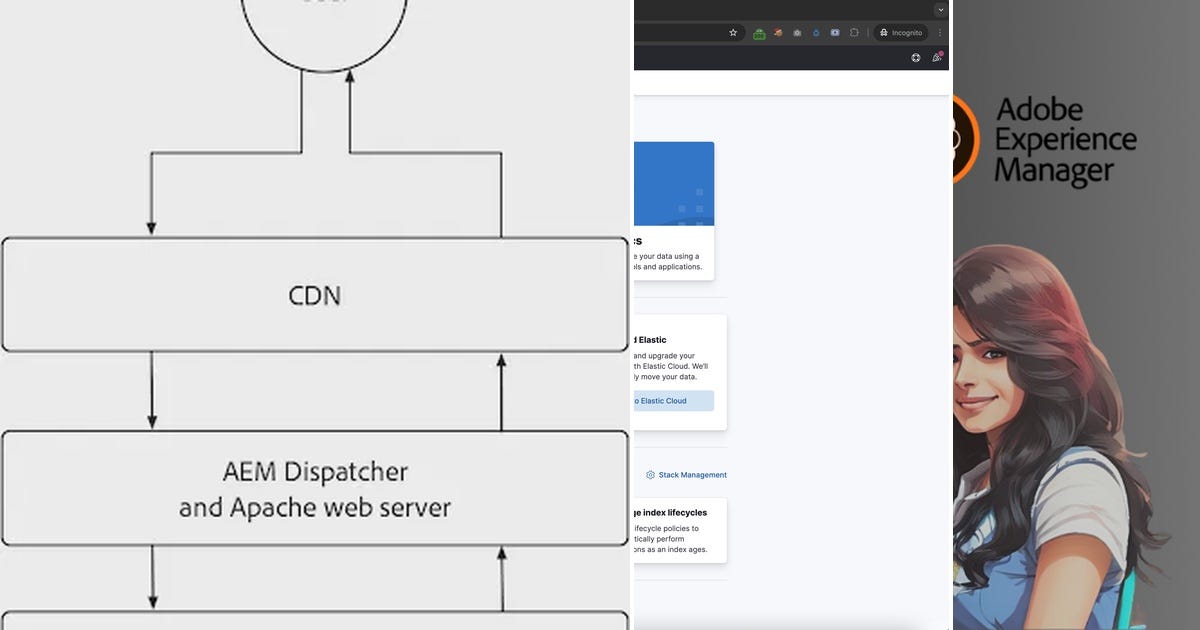
Task: Click the help life-ring icon in the header
Action: (915, 57)
